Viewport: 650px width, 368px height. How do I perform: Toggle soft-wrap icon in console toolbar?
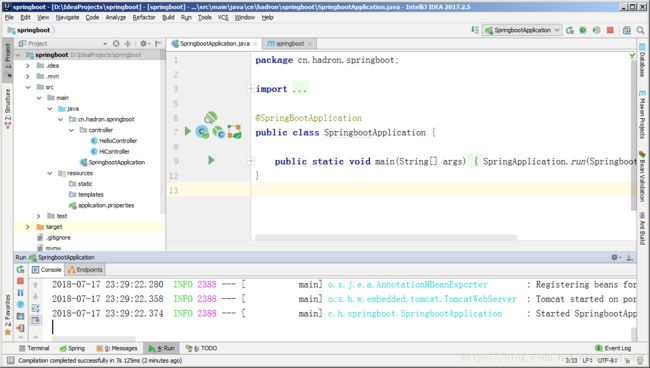35,308
